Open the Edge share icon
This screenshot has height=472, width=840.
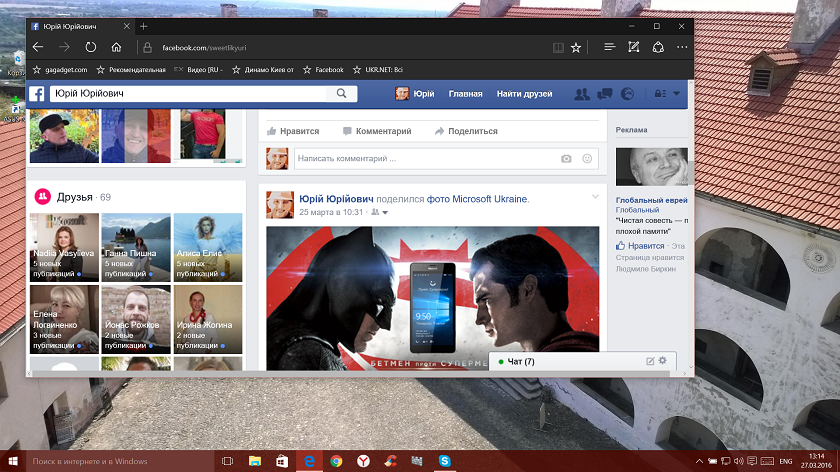click(658, 47)
